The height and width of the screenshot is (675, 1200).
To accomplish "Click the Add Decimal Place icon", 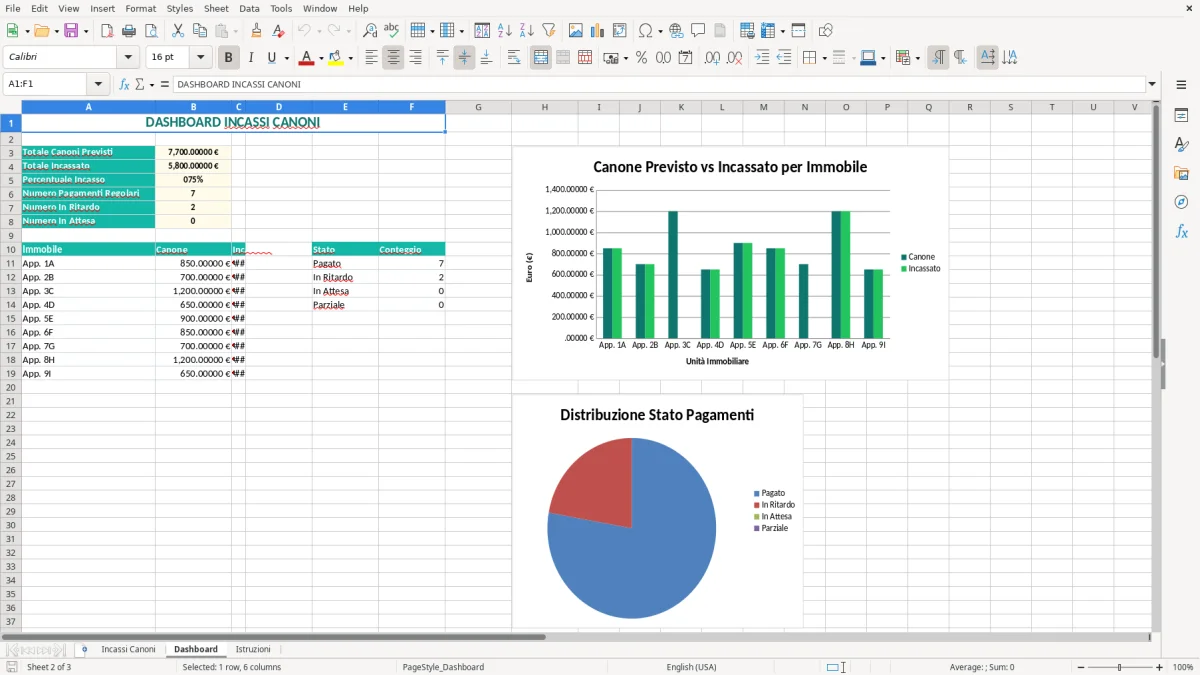I will pyautogui.click(x=713, y=58).
